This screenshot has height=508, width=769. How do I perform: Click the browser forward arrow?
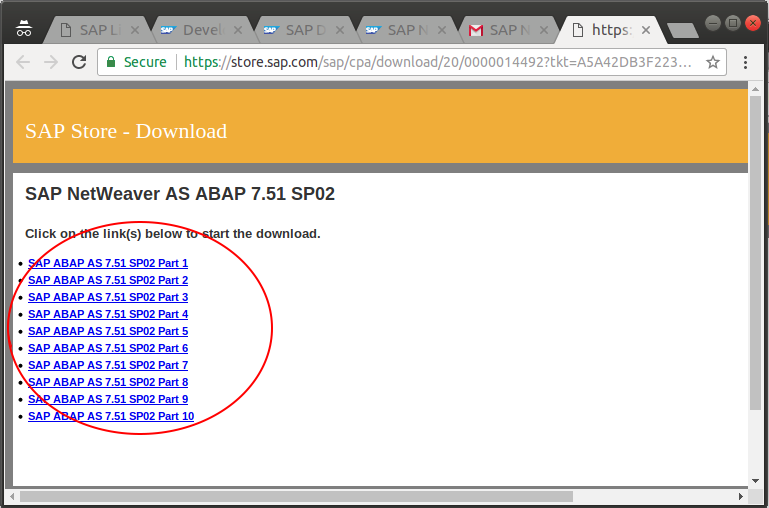51,62
